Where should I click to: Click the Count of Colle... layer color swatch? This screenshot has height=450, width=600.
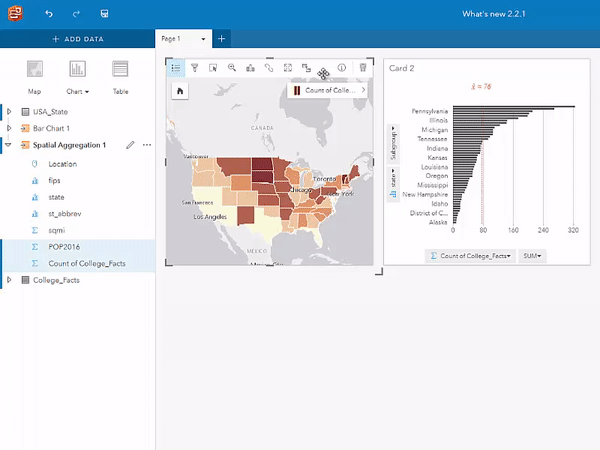[x=297, y=90]
